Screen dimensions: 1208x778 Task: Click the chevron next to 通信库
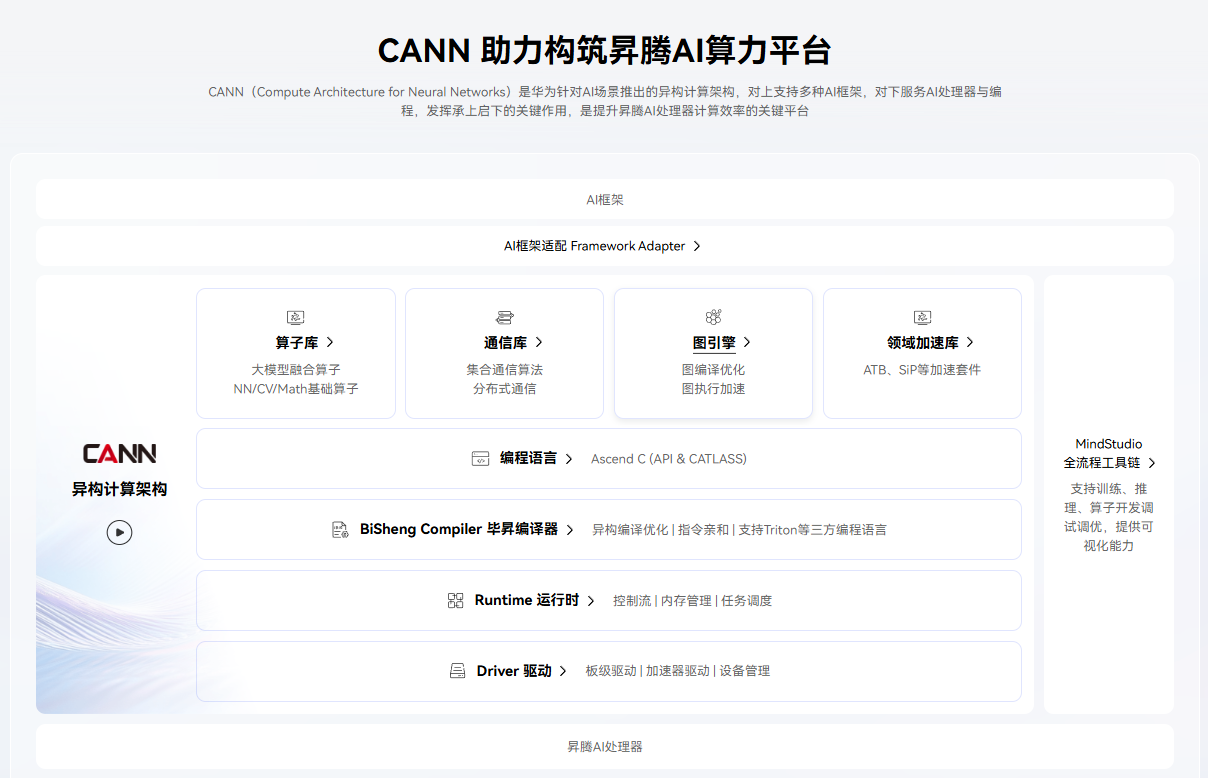pyautogui.click(x=539, y=342)
